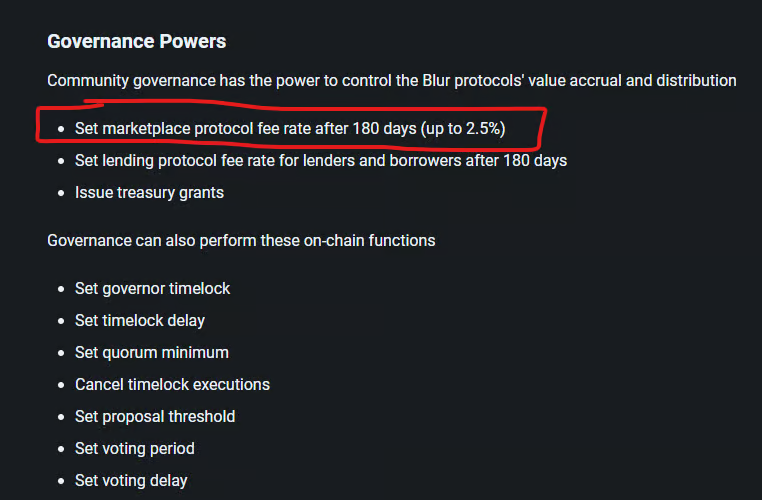Viewport: 762px width, 500px height.
Task: Click the bullet before Issue treasury grants
Action: click(61, 193)
